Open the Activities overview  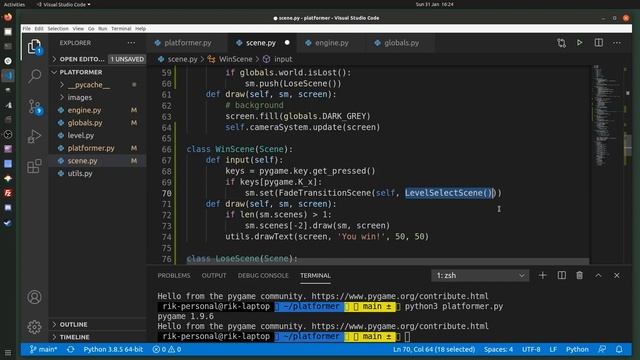tap(14, 4)
